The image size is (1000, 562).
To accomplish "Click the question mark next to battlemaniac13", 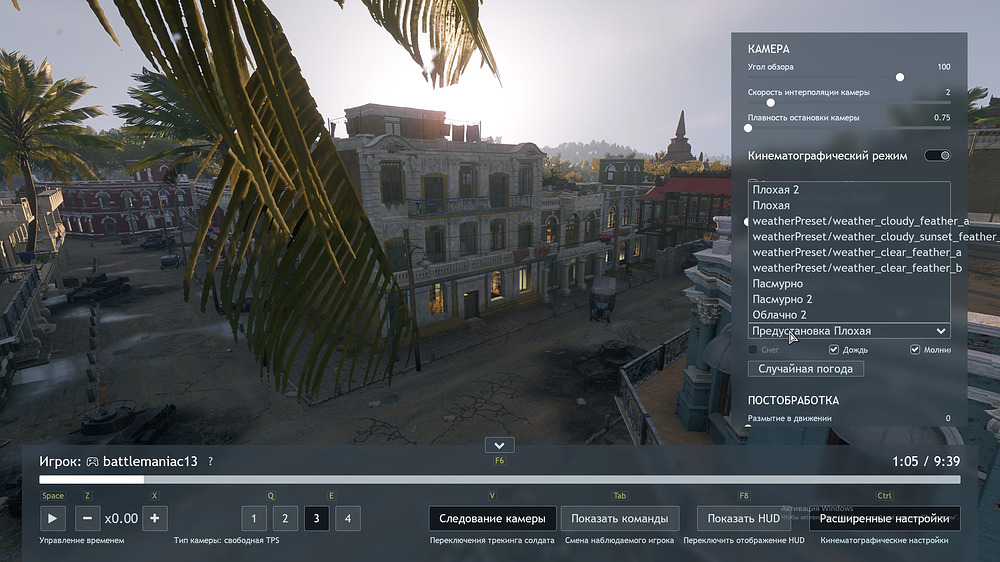I will pos(210,461).
